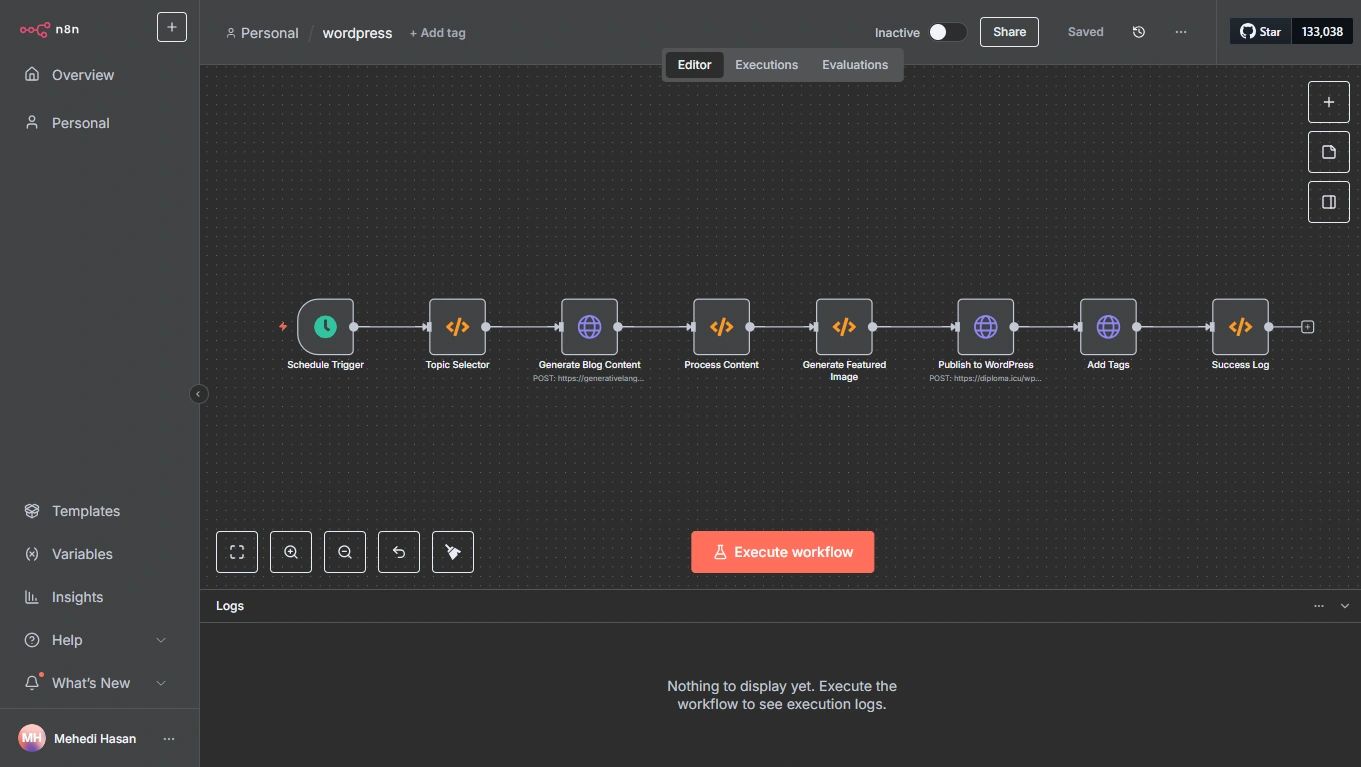The height and width of the screenshot is (767, 1361).
Task: Click the reset zoom button
Action: (x=399, y=552)
